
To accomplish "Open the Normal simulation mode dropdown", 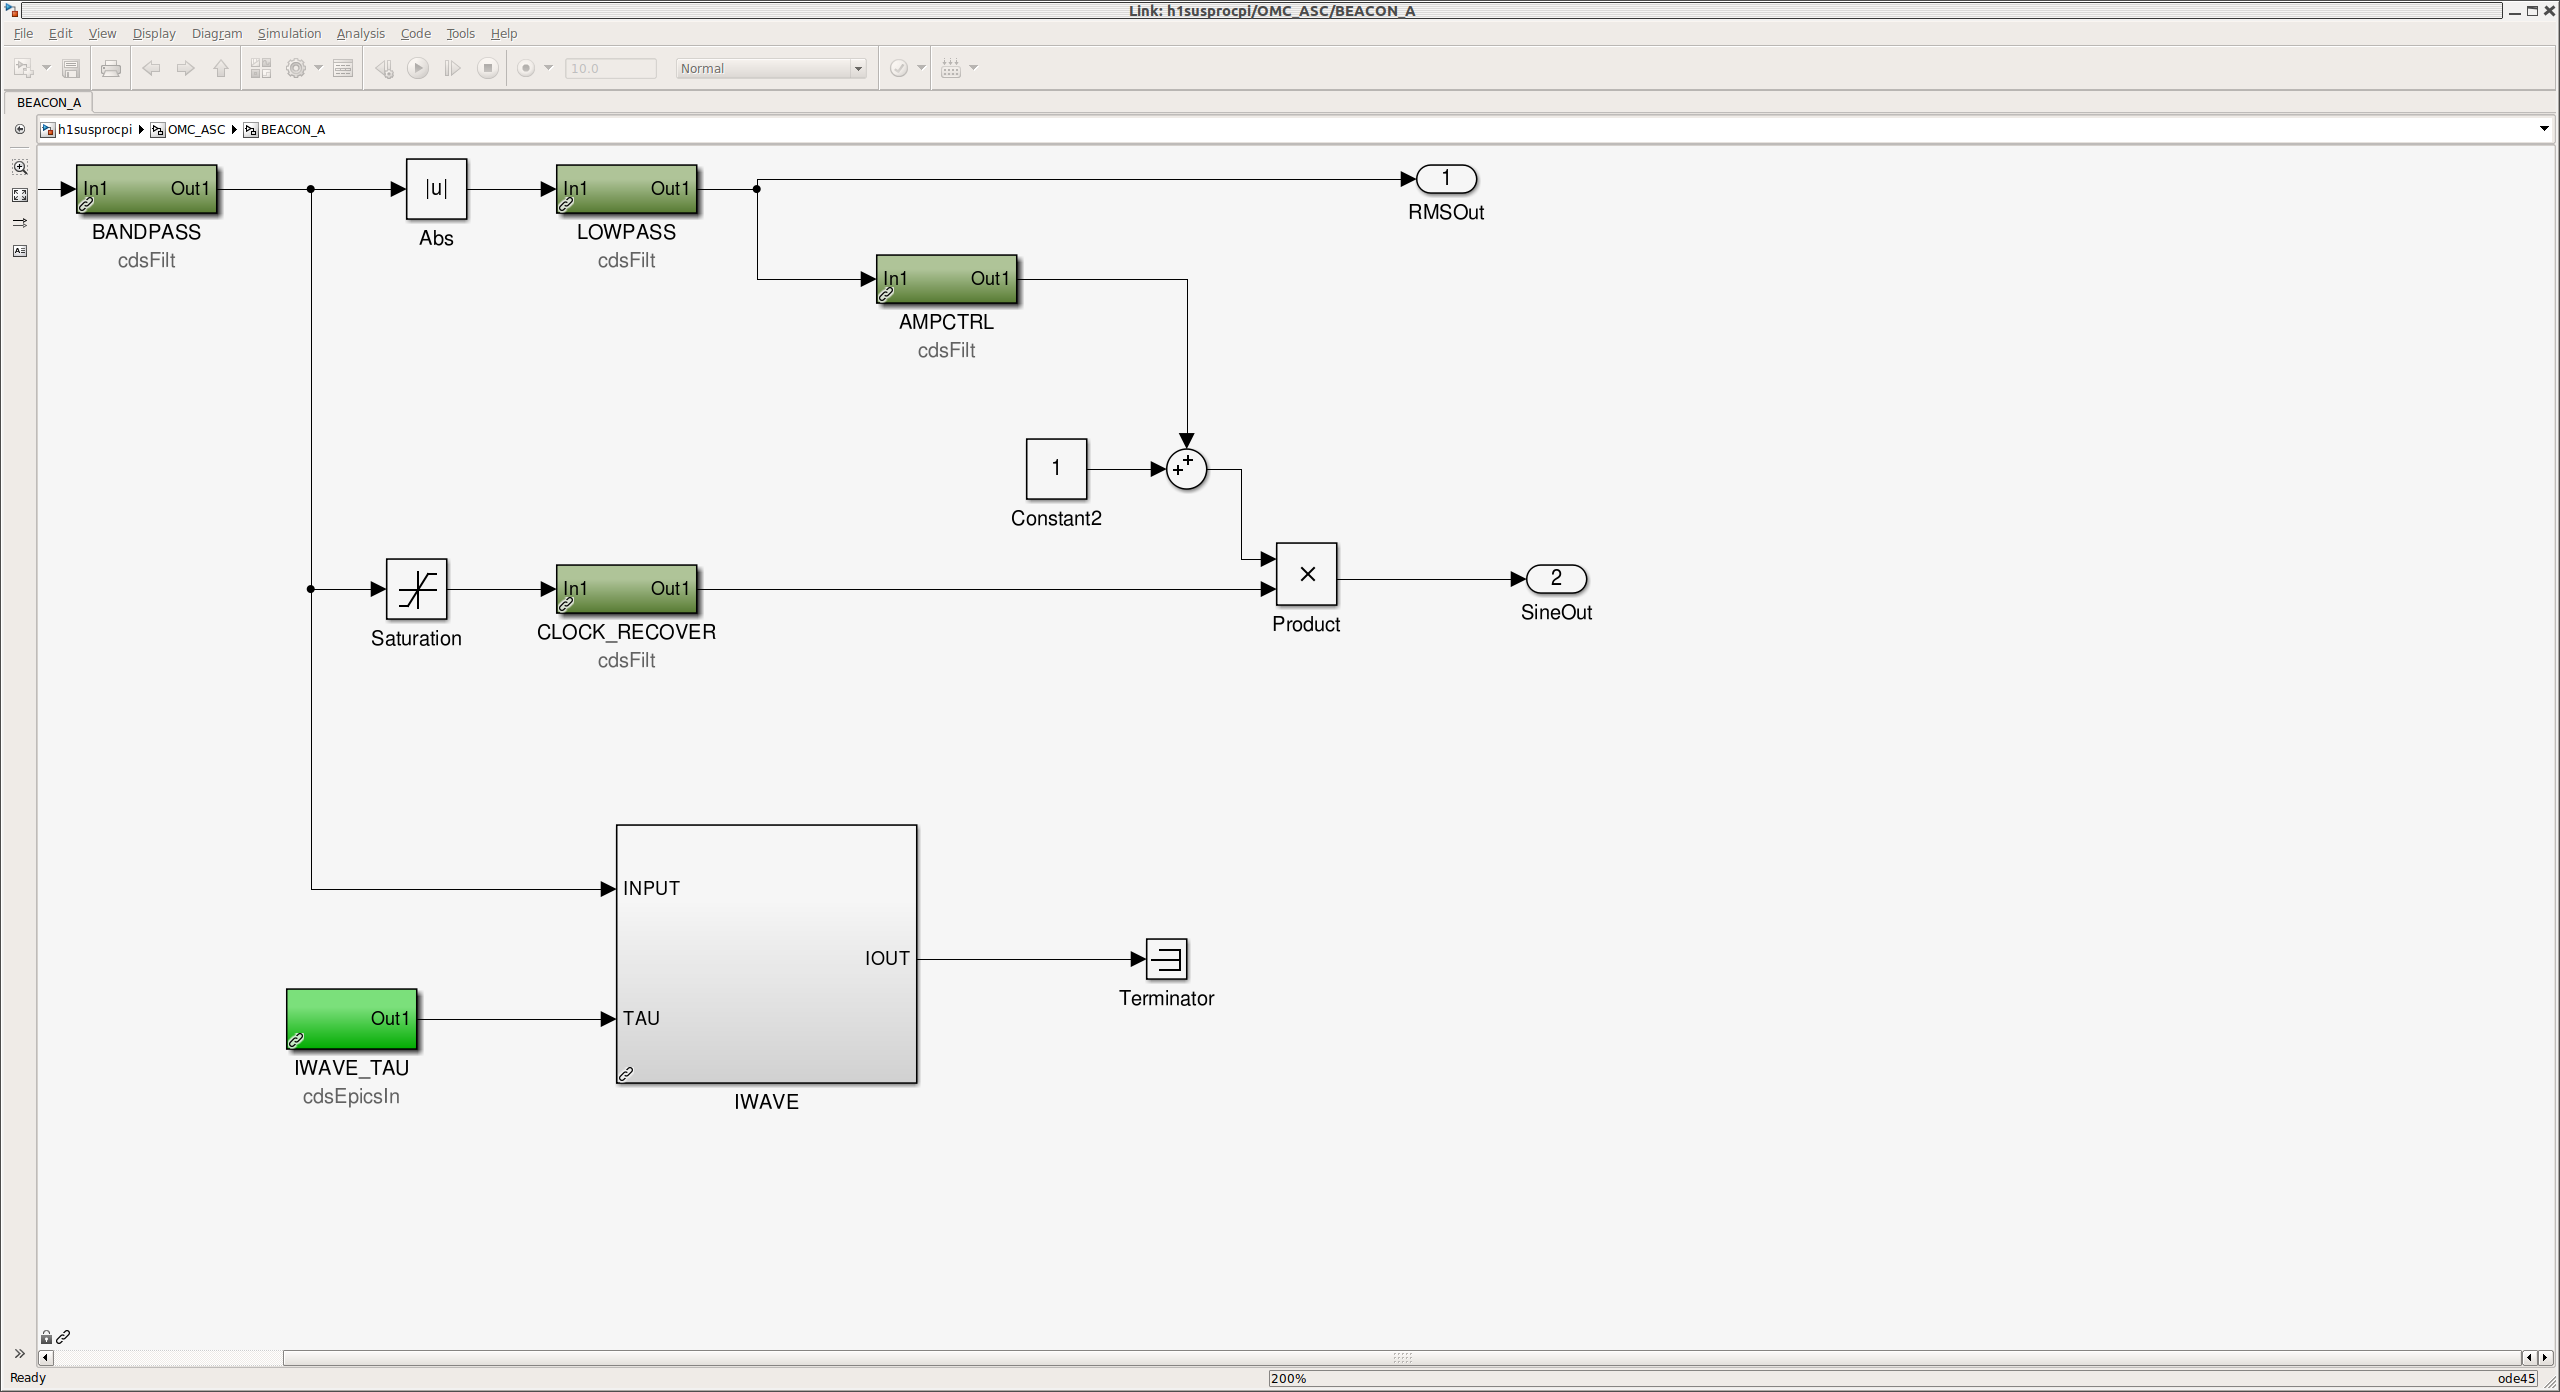I will point(771,68).
